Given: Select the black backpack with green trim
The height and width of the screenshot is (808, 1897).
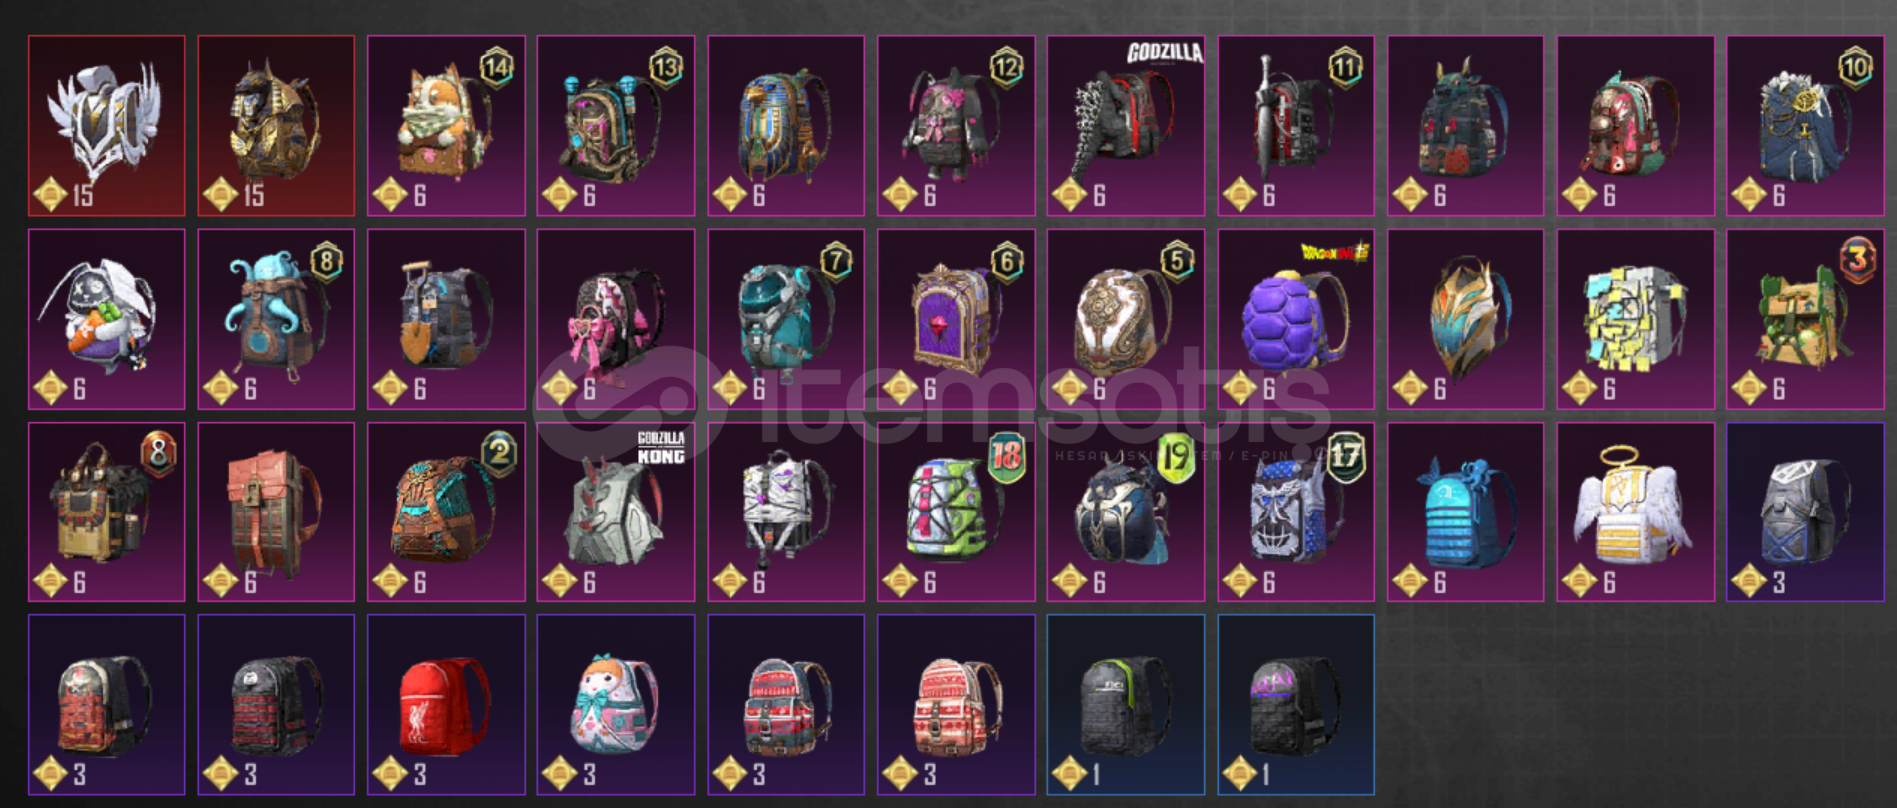Looking at the screenshot, I should [x=1126, y=705].
